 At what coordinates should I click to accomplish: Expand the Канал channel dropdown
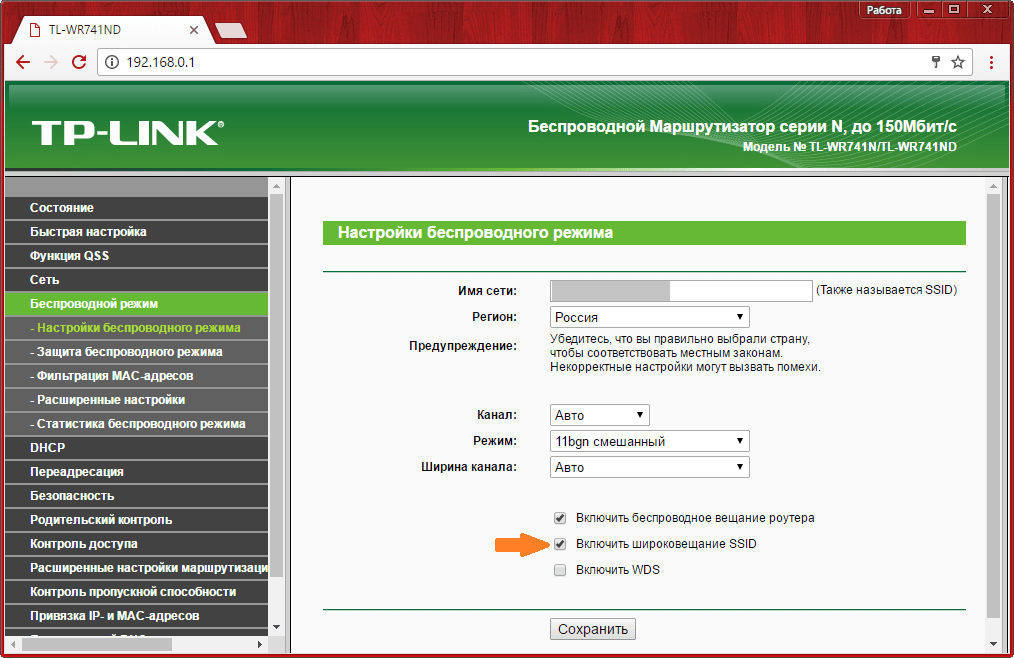click(599, 415)
